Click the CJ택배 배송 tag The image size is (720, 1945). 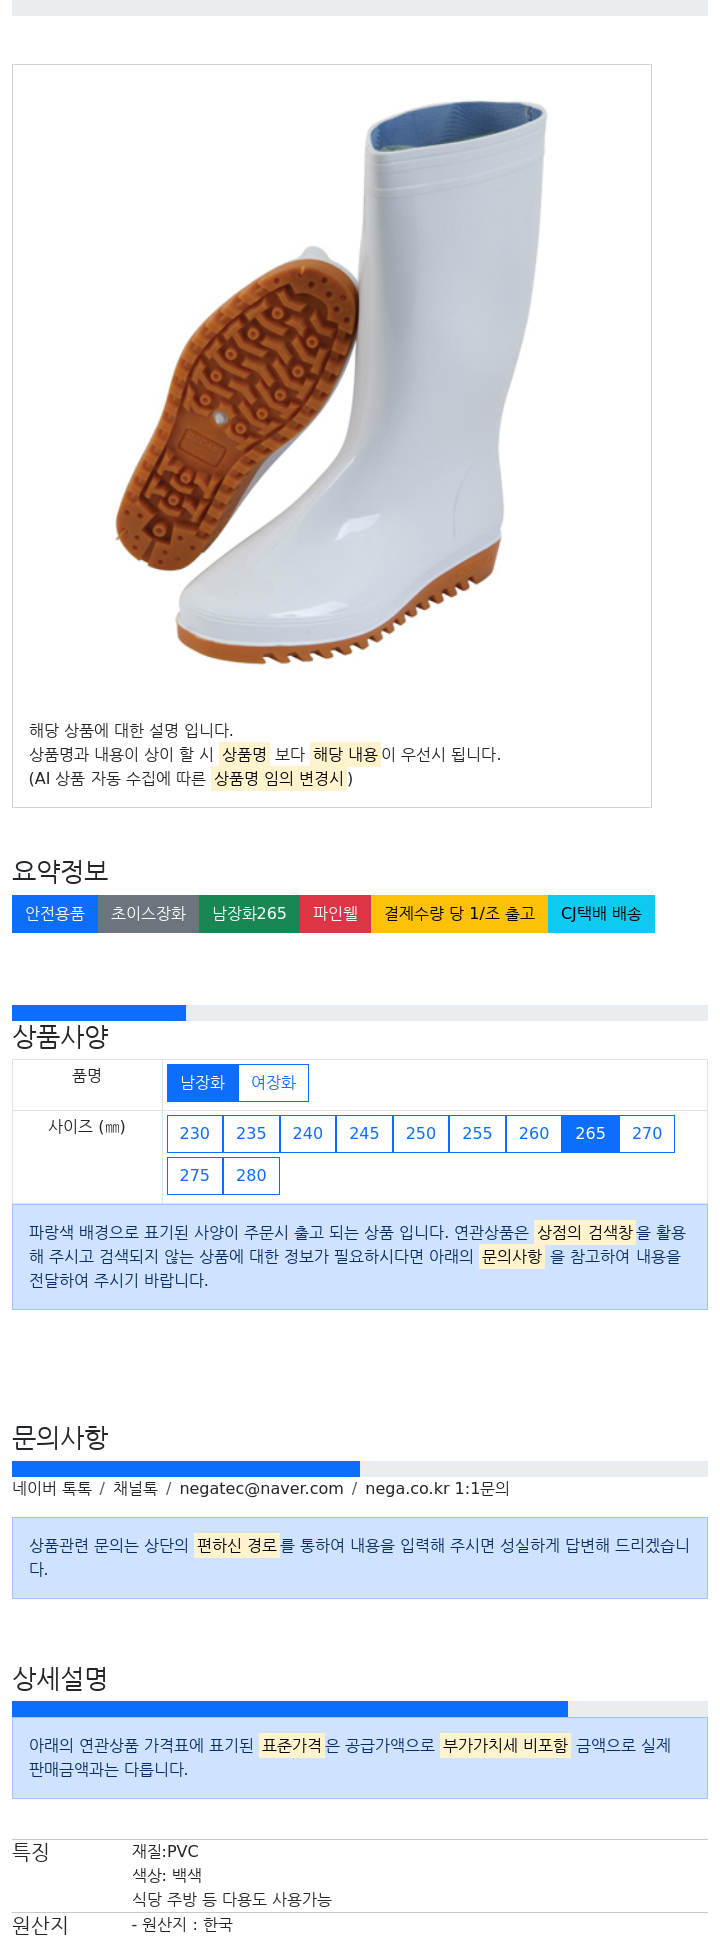(601, 914)
